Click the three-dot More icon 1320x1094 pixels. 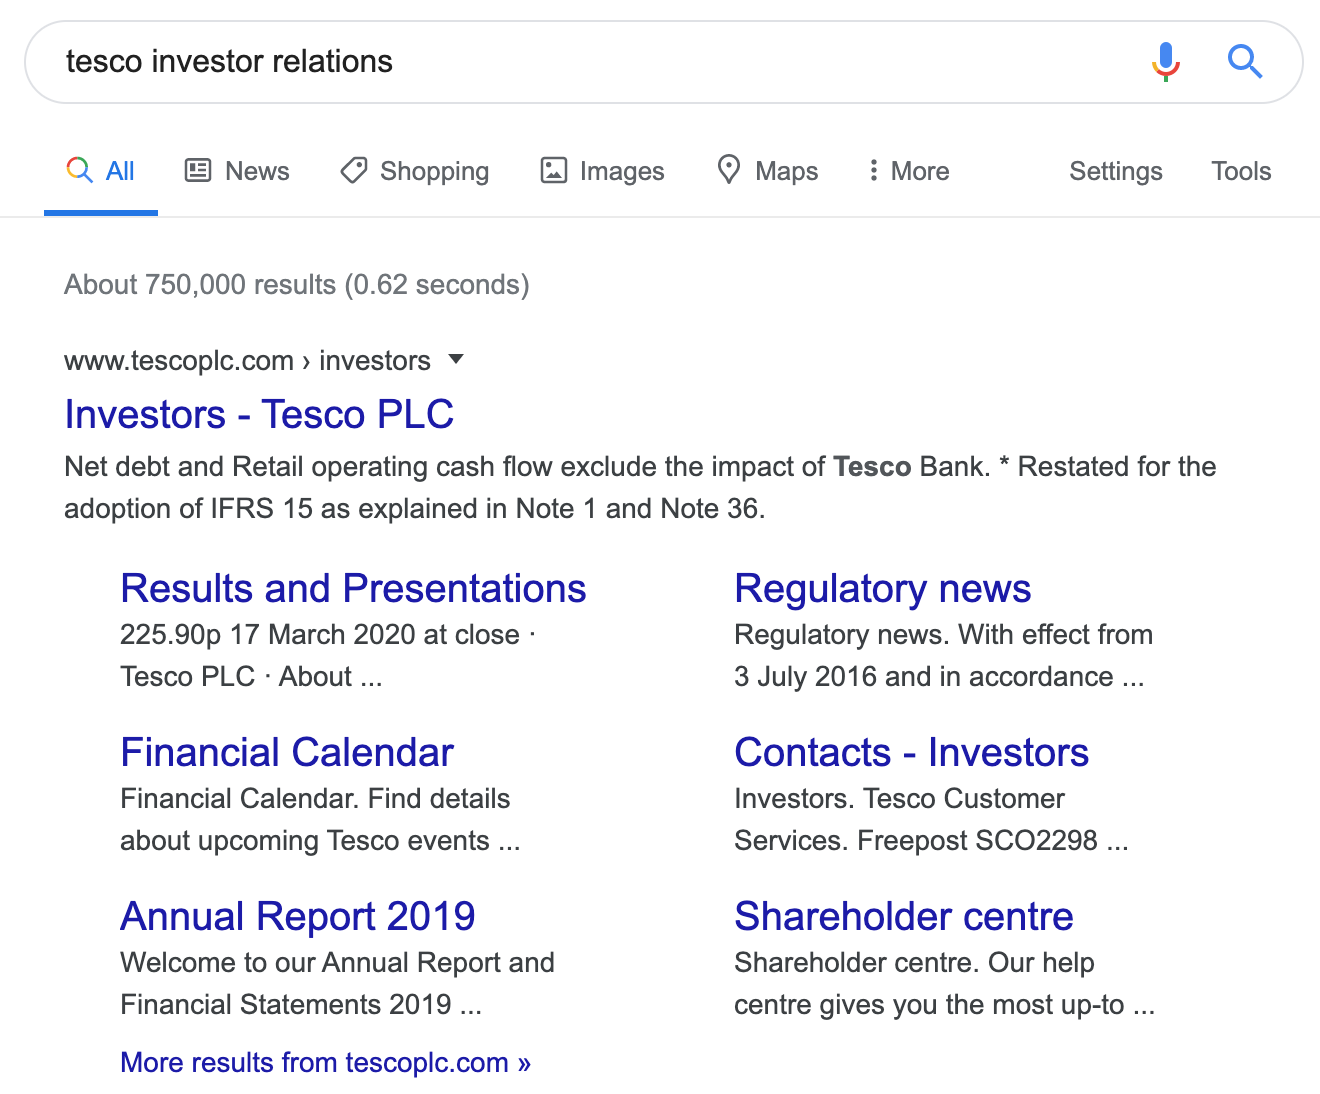(x=873, y=171)
